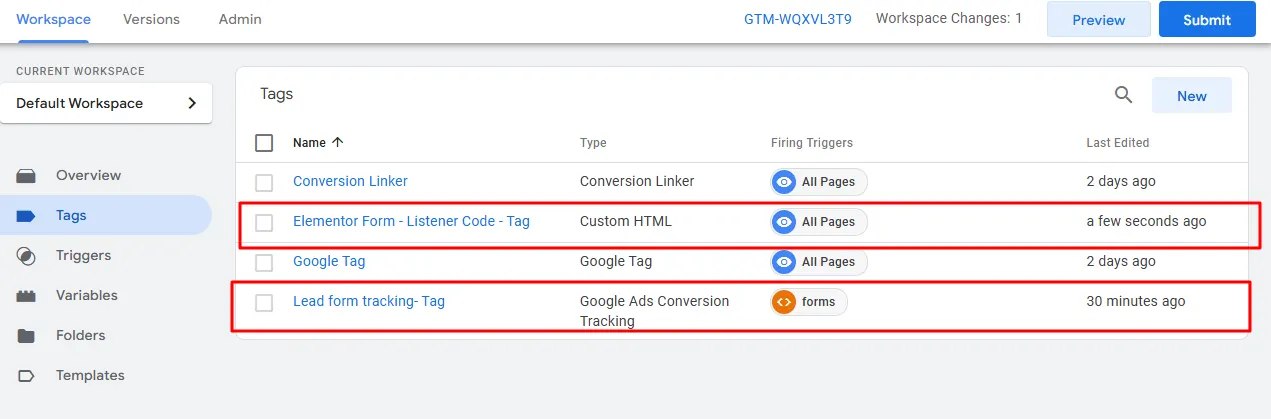Open the Conversion Linker tag
The height and width of the screenshot is (419, 1271).
pos(350,181)
